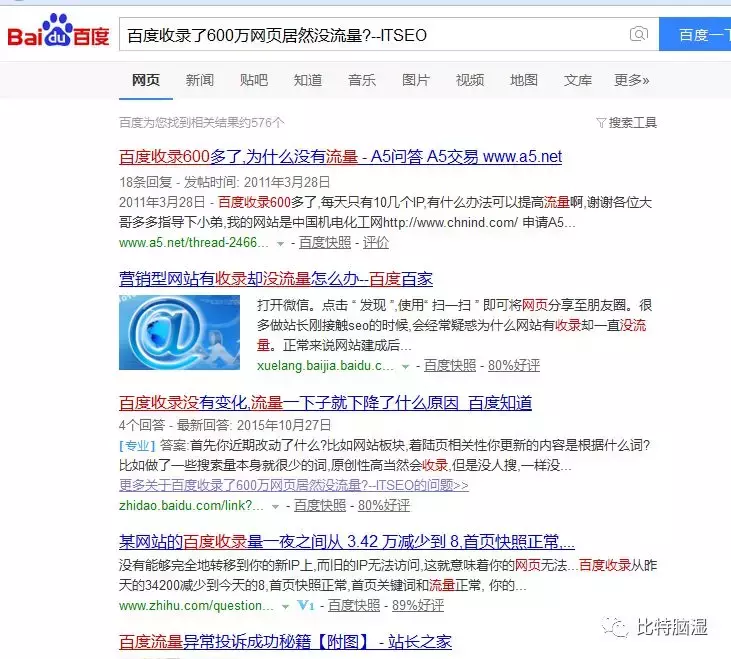Screen dimensions: 731x659
Task: Switch to the 视频 tab
Action: tap(469, 80)
